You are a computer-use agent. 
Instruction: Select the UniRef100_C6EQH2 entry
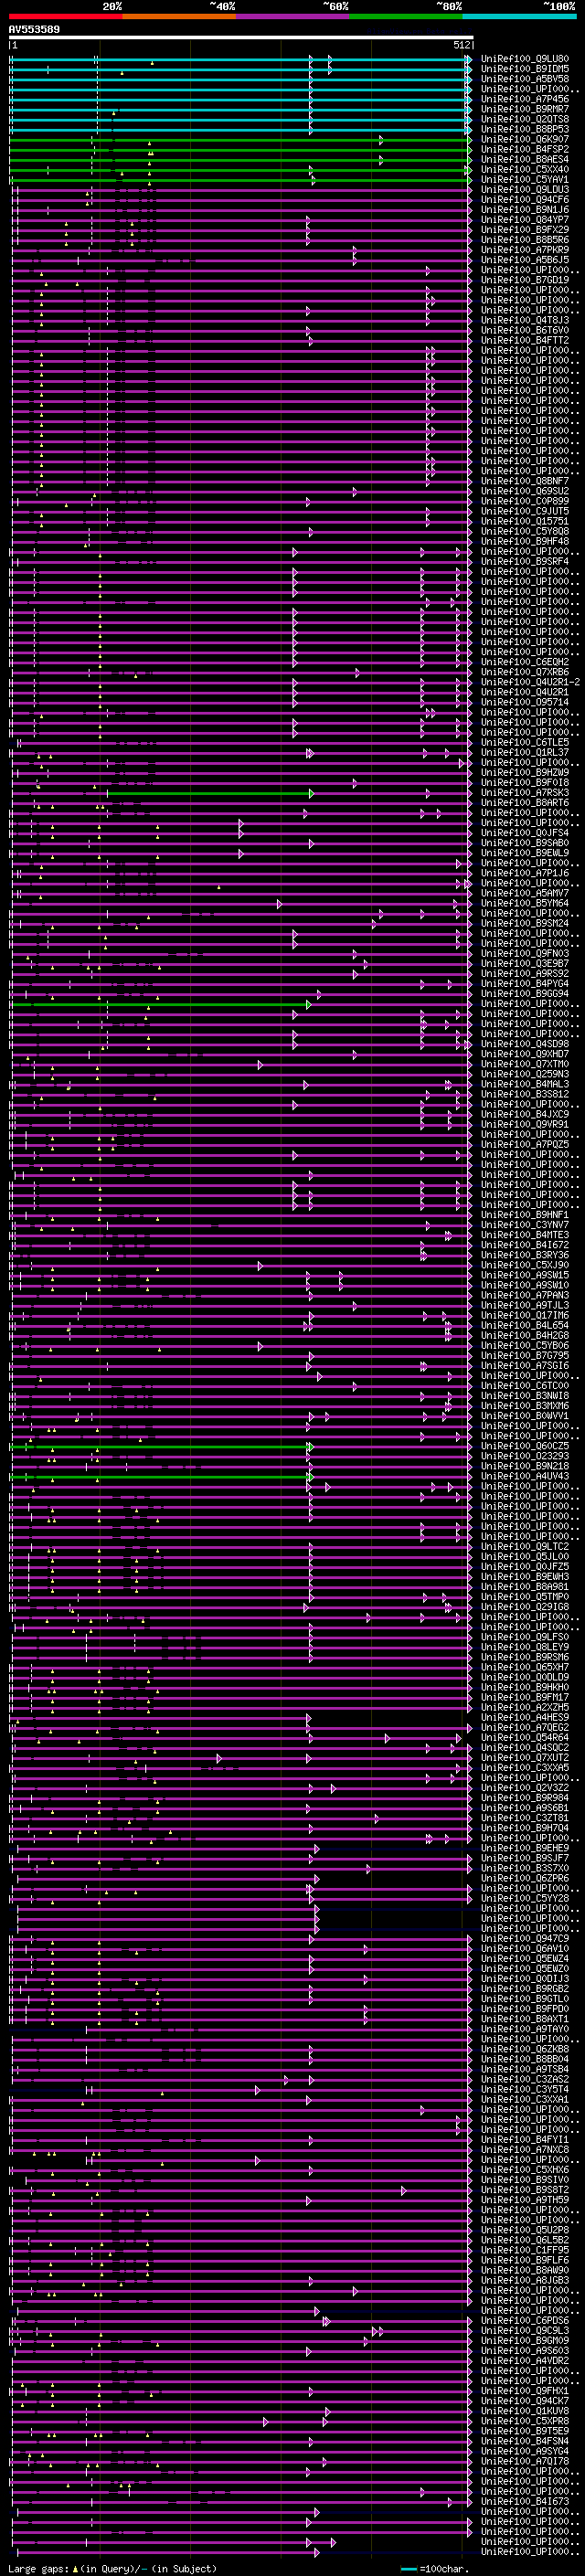[x=525, y=662]
